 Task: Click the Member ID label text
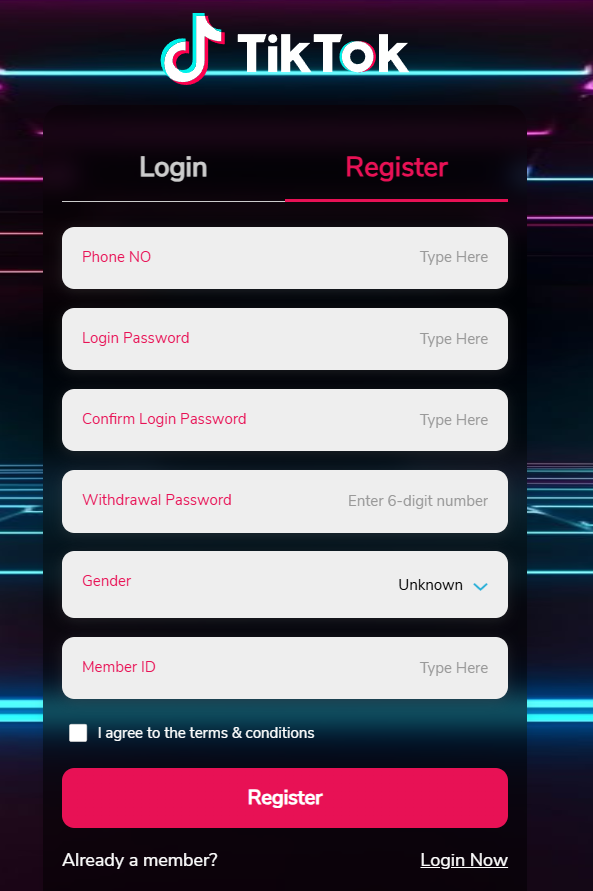pos(119,667)
